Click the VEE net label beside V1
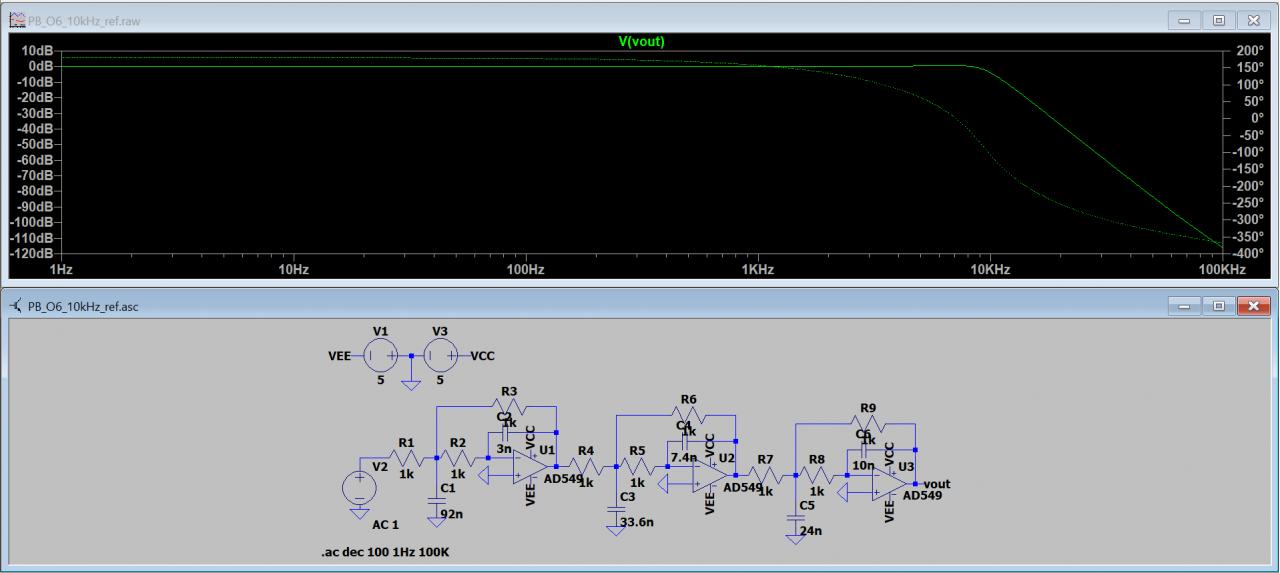The width and height of the screenshot is (1280, 573). click(x=339, y=356)
